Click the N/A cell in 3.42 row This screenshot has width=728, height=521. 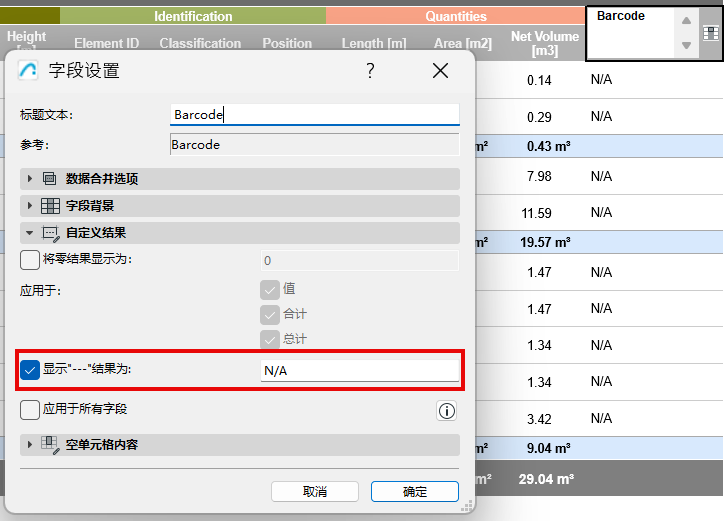[601, 418]
